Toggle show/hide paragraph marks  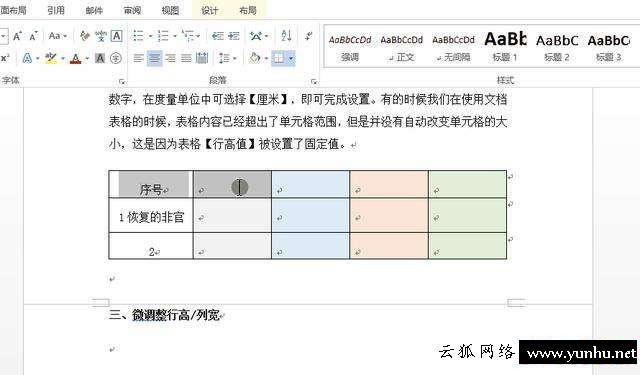pos(309,36)
